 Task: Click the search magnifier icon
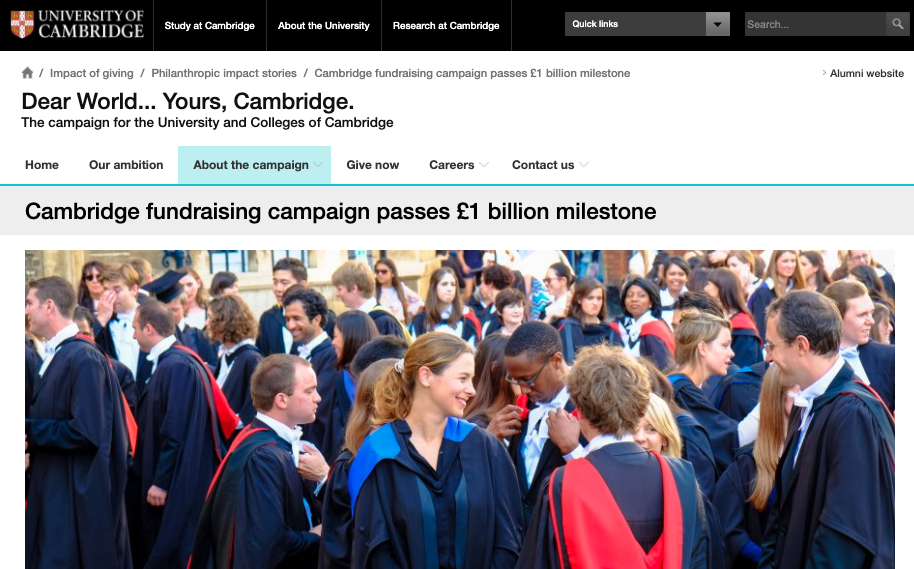898,24
